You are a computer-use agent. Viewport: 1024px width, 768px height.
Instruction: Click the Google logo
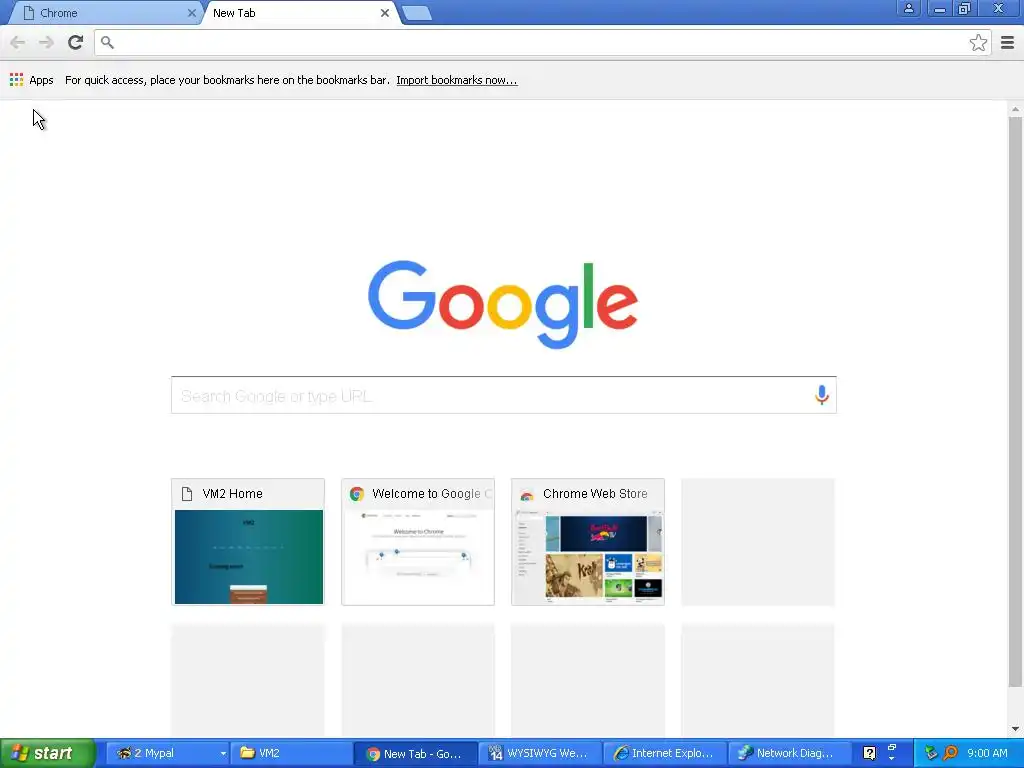point(503,304)
